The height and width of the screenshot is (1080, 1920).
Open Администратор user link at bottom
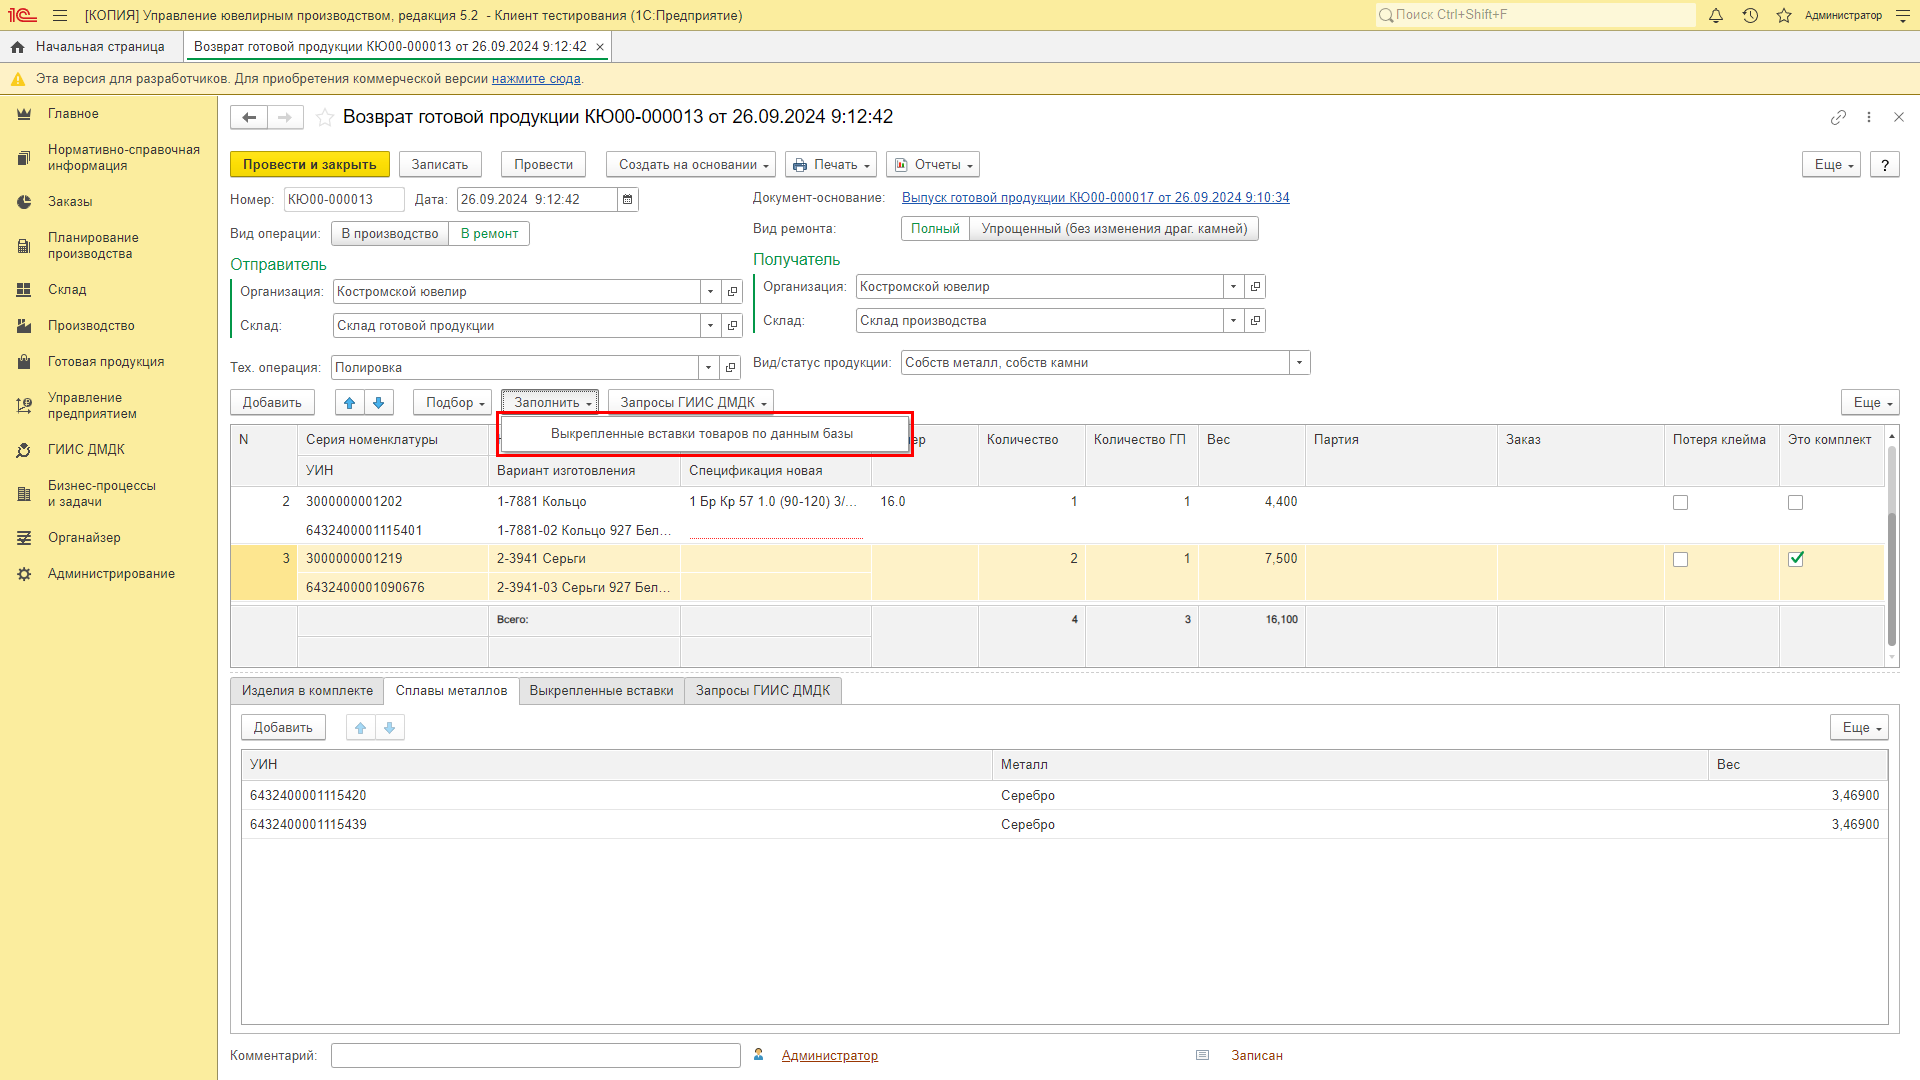pos(829,1056)
